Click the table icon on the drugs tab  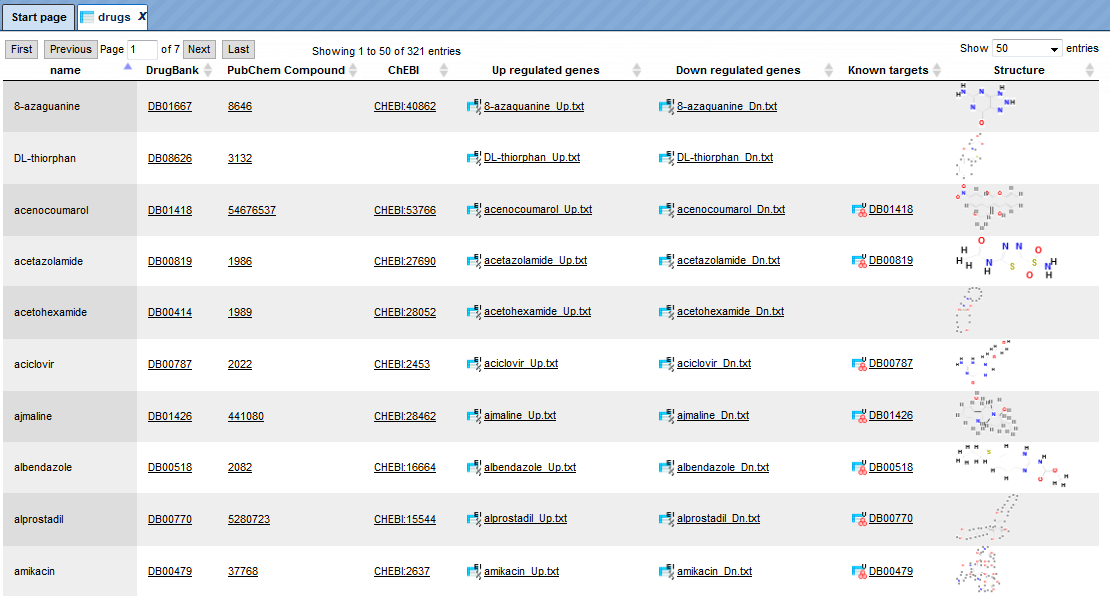click(x=87, y=17)
